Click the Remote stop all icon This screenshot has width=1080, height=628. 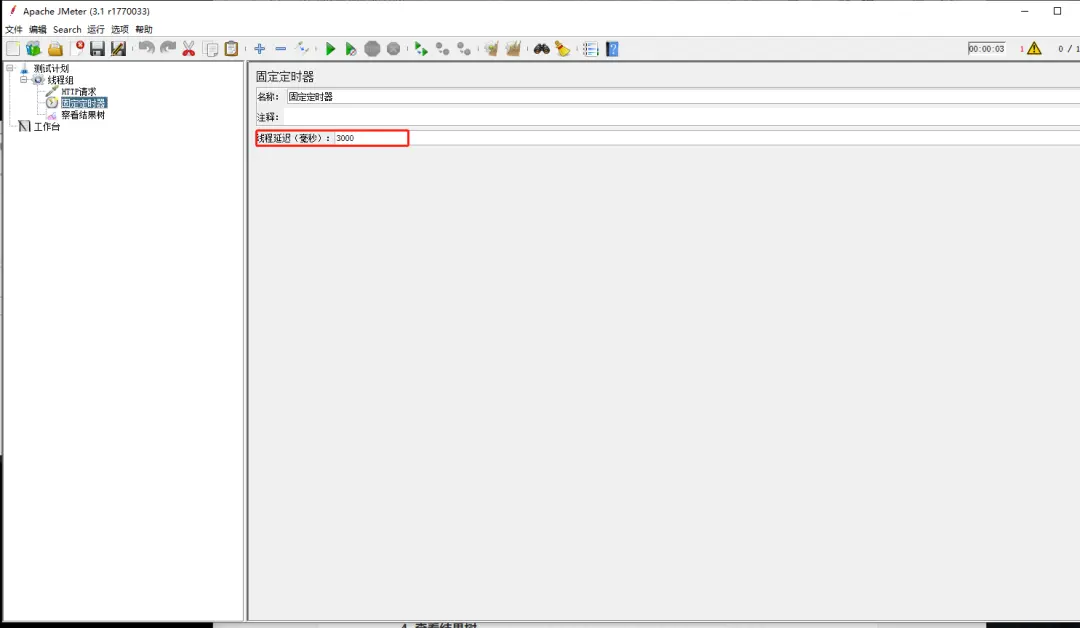tap(443, 49)
